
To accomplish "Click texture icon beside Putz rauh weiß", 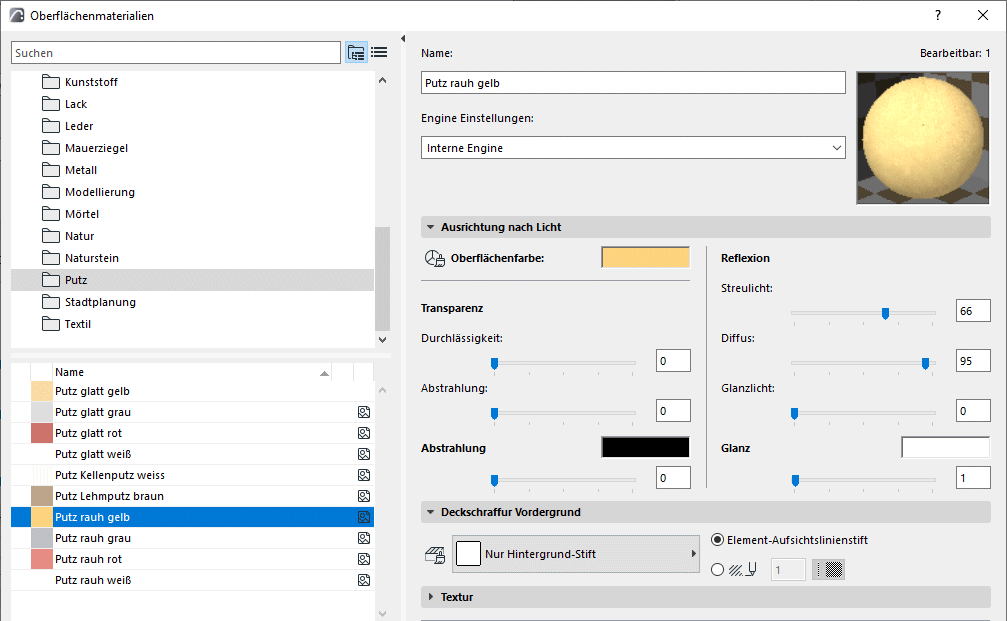I will tap(364, 580).
